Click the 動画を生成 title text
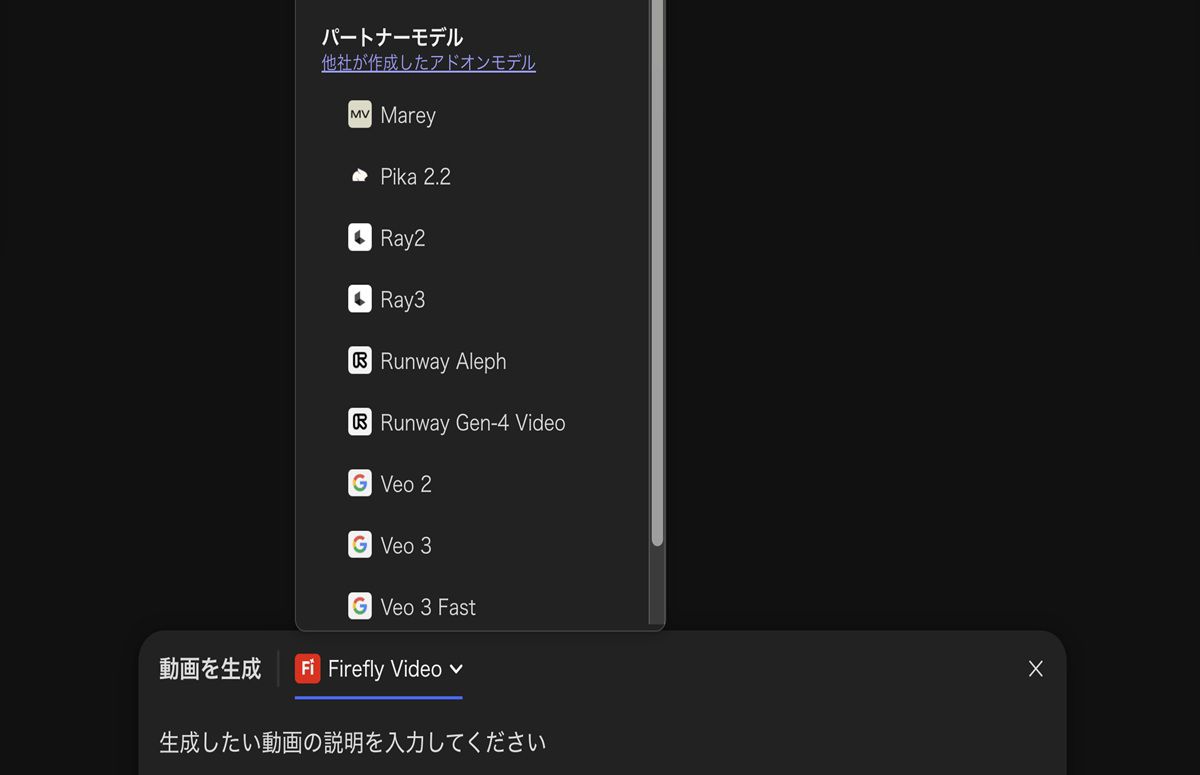 click(210, 668)
